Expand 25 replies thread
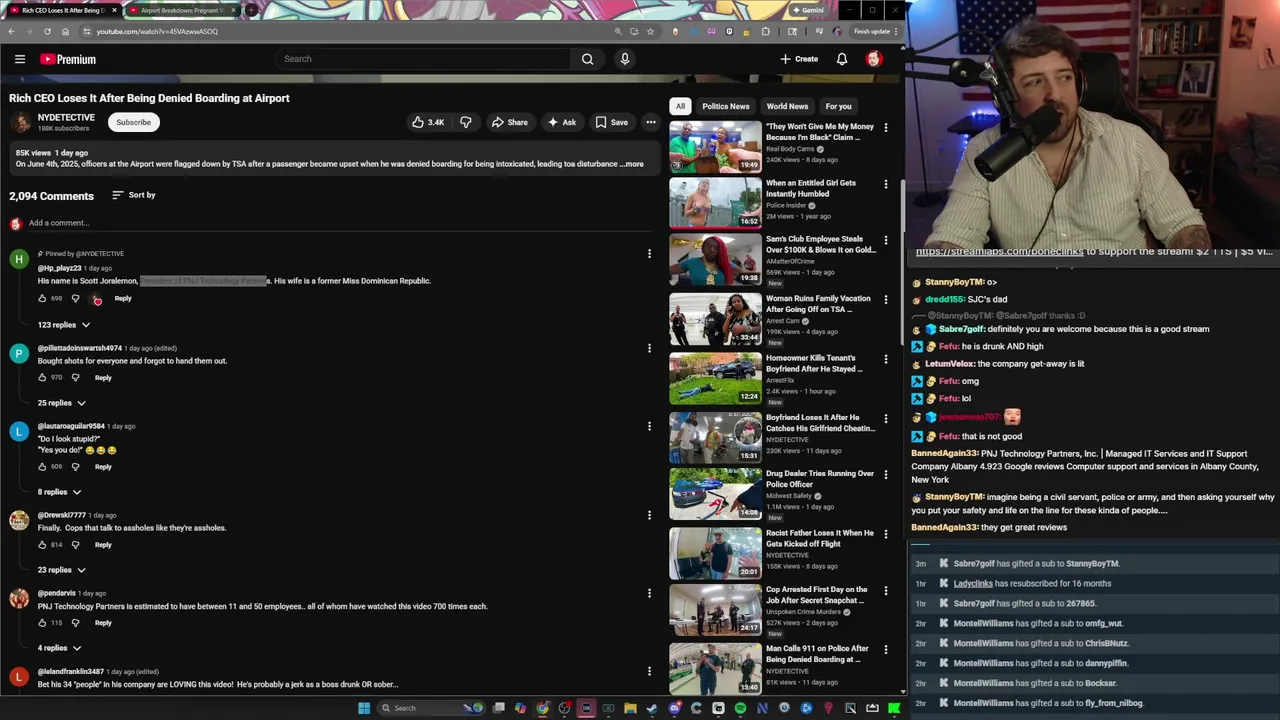Image resolution: width=1280 pixels, height=720 pixels. [62, 403]
